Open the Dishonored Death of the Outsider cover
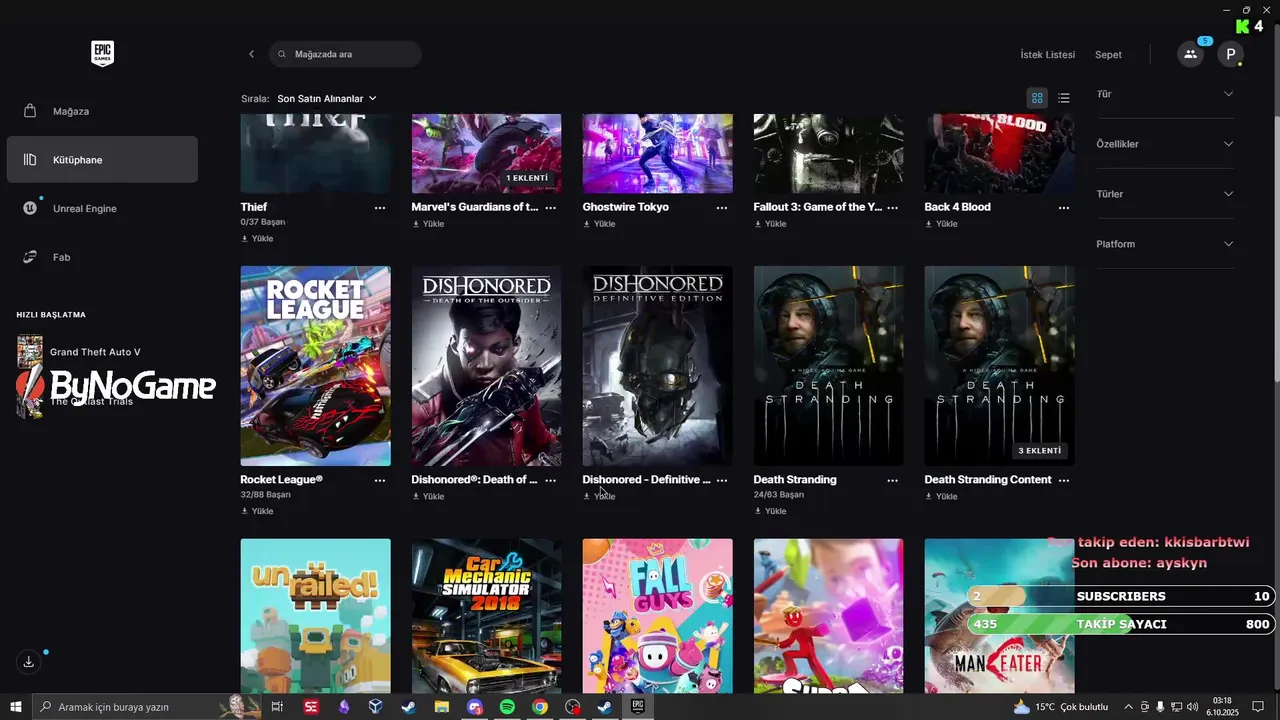 [x=486, y=366]
